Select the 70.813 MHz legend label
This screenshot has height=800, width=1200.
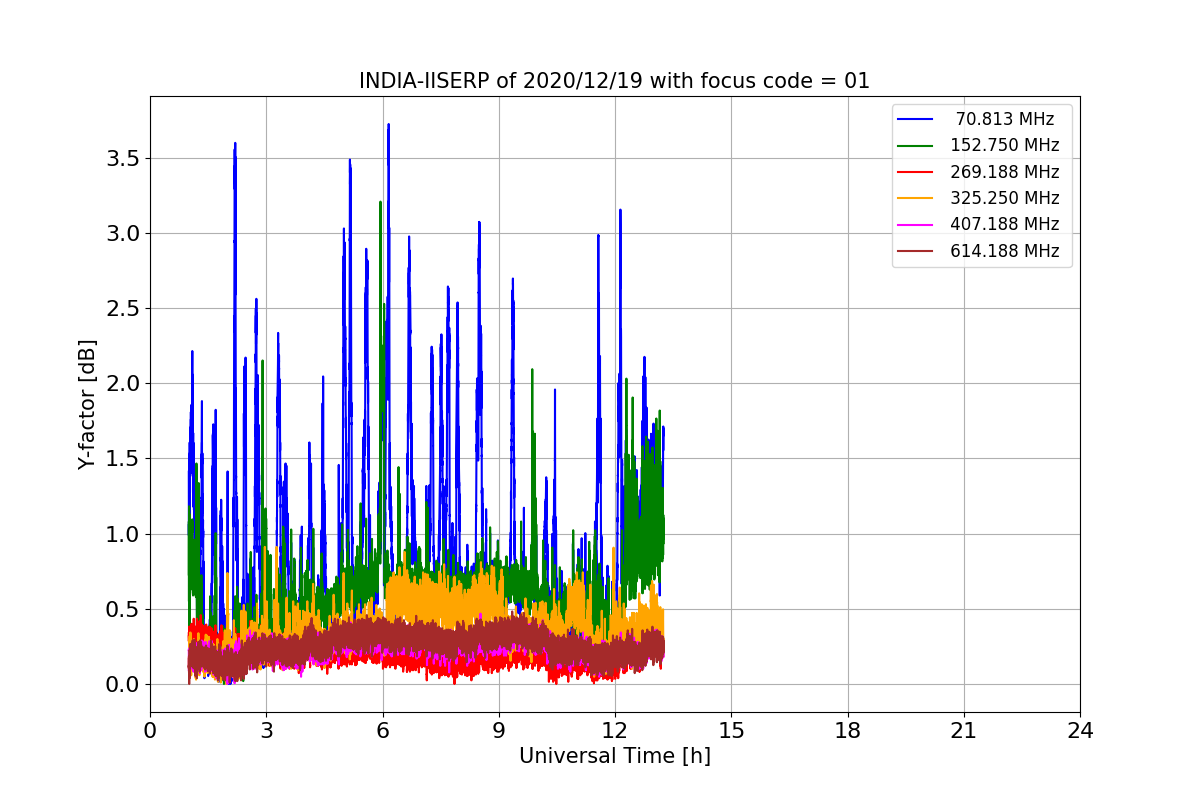[x=1004, y=119]
